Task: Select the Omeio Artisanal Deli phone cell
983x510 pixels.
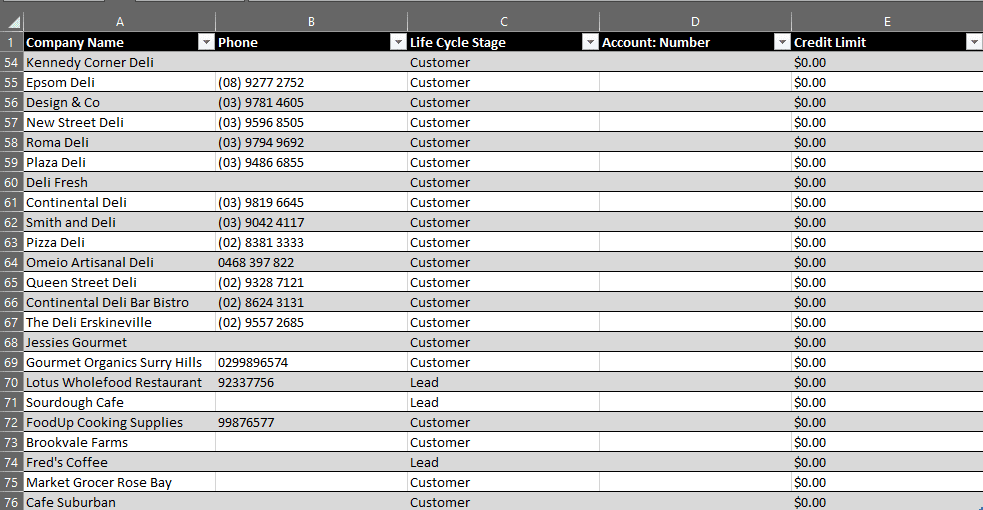Action: [x=311, y=263]
